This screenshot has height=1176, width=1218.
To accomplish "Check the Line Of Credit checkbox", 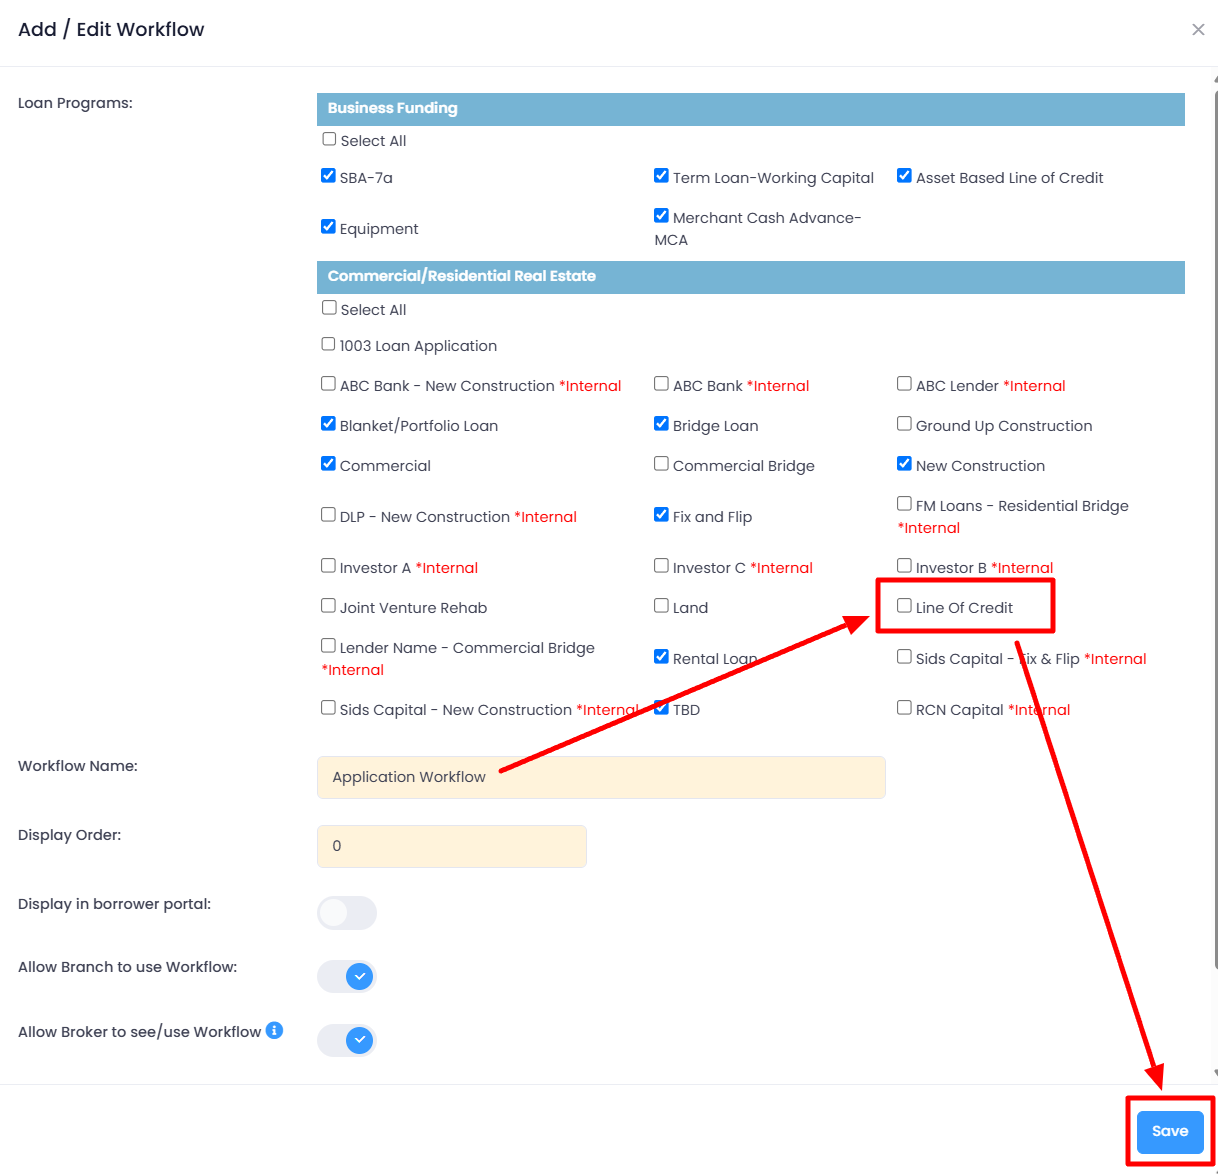I will 904,605.
